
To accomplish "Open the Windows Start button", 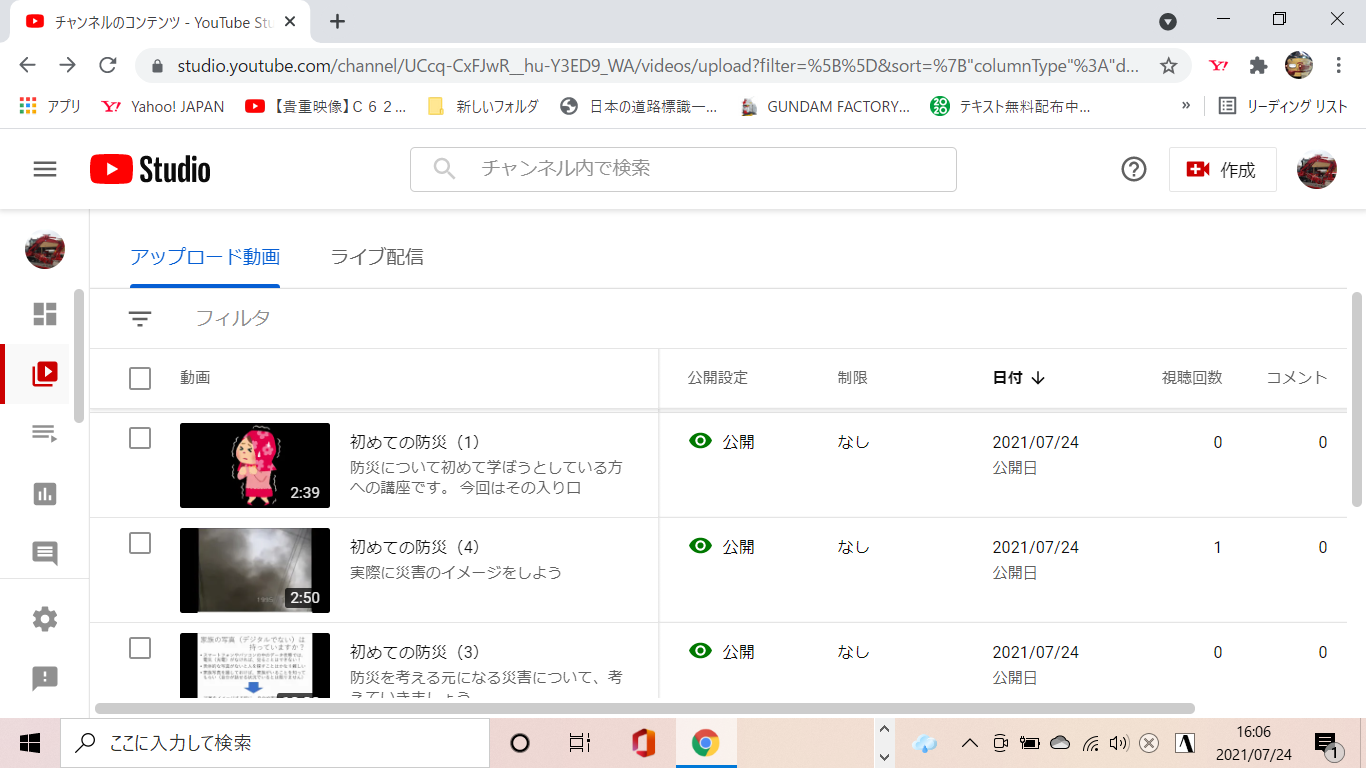I will point(30,743).
